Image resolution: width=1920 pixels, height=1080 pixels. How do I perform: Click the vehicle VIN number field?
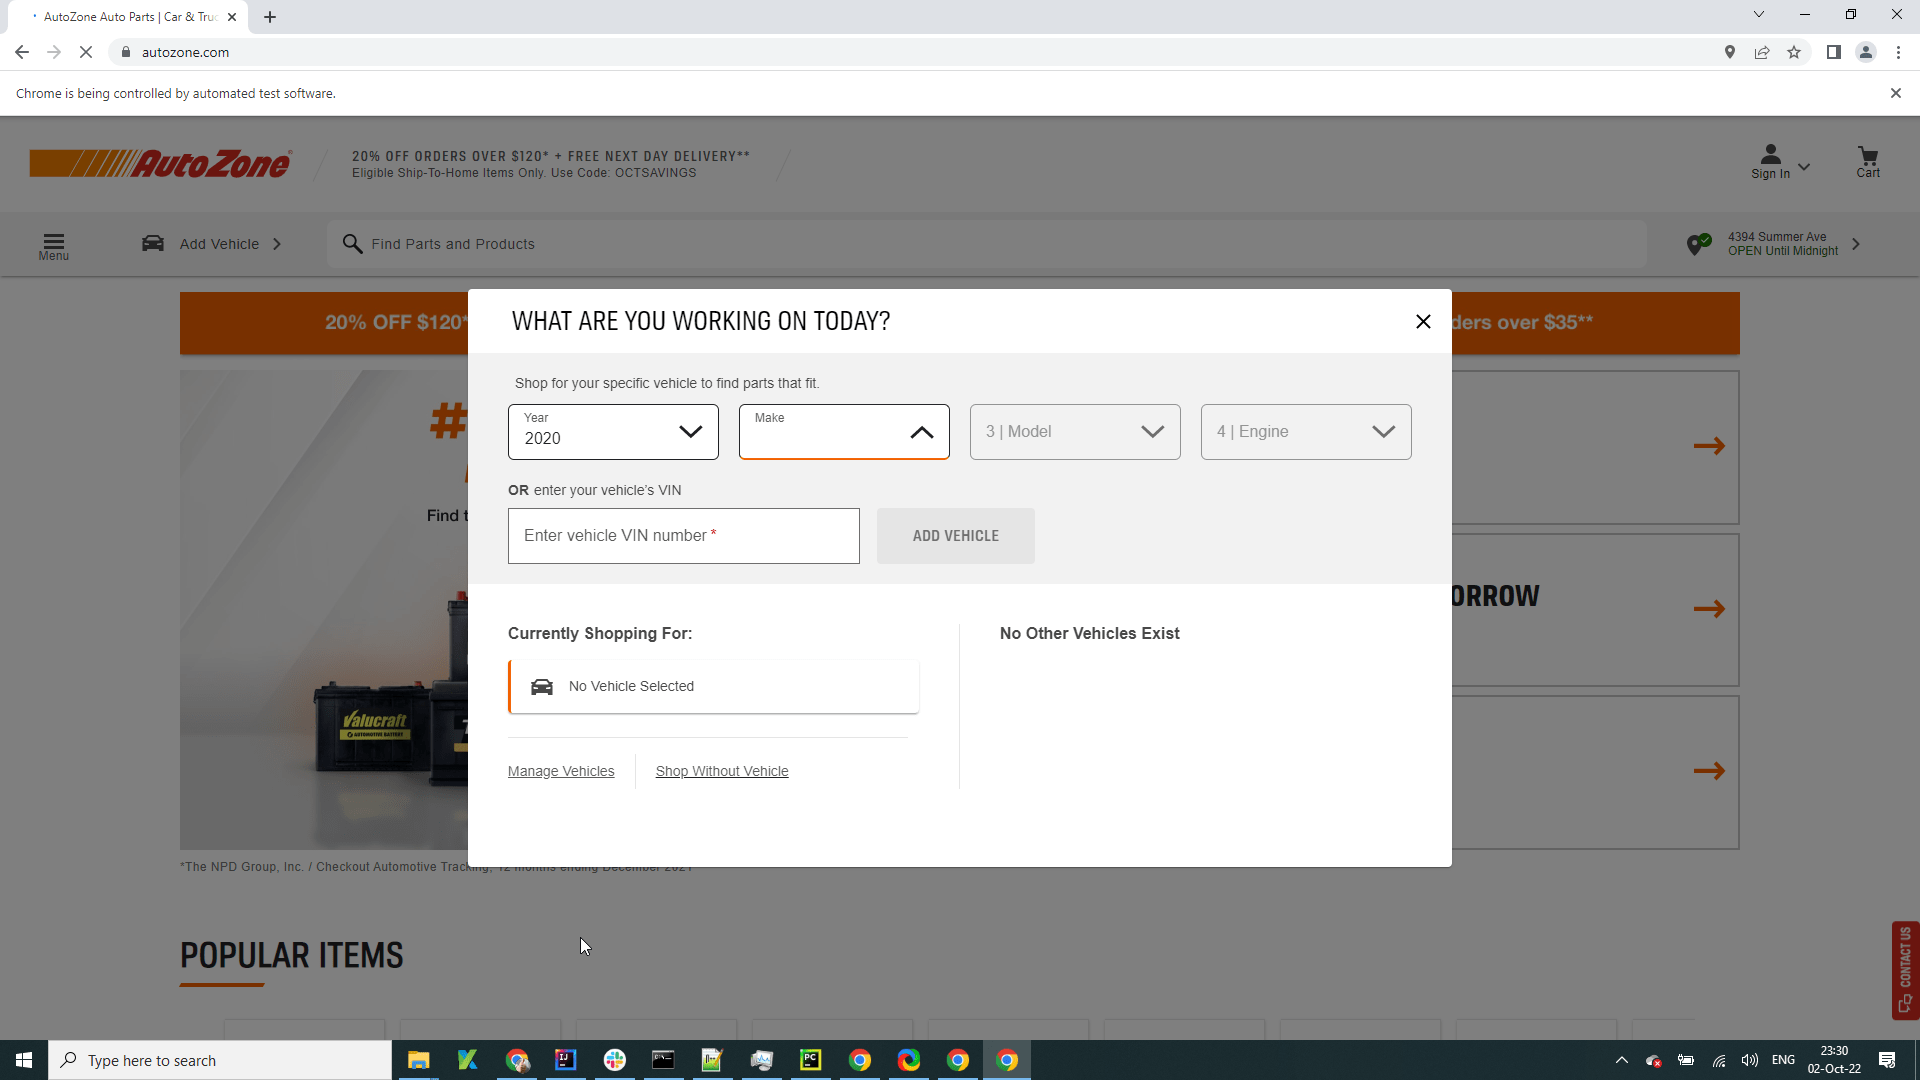point(683,536)
